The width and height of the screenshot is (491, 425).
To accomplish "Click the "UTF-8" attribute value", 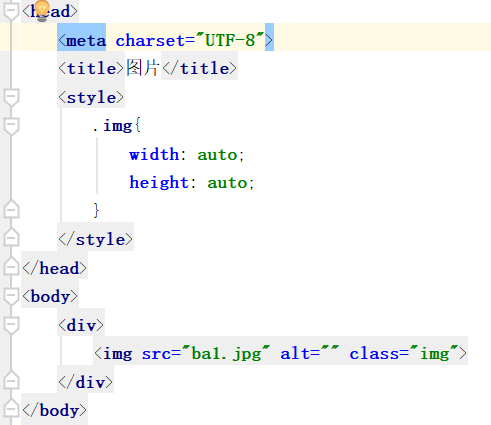I will pyautogui.click(x=230, y=40).
